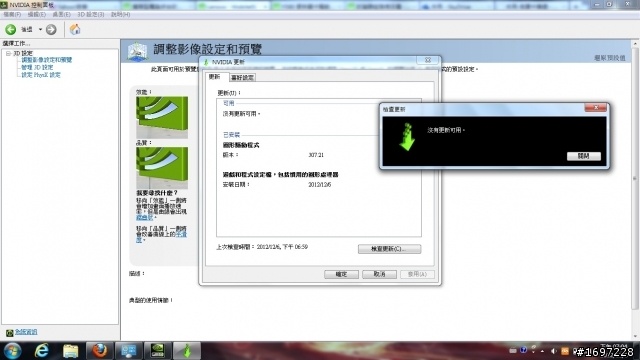
Task: Open File Explorer folder in taskbar
Action: [x=70, y=351]
